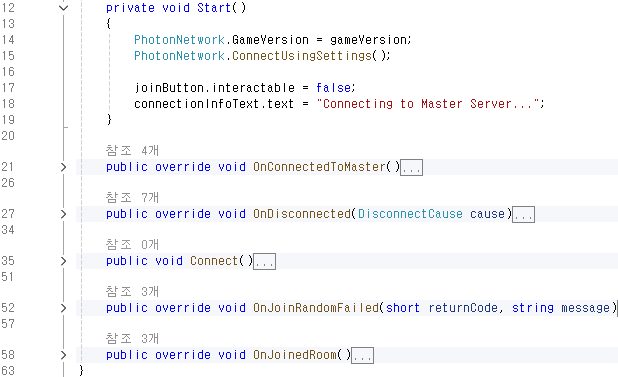Click PhotonNetwork in the GameVersion line
Viewport: 618px width, 377px height.
(x=179, y=40)
